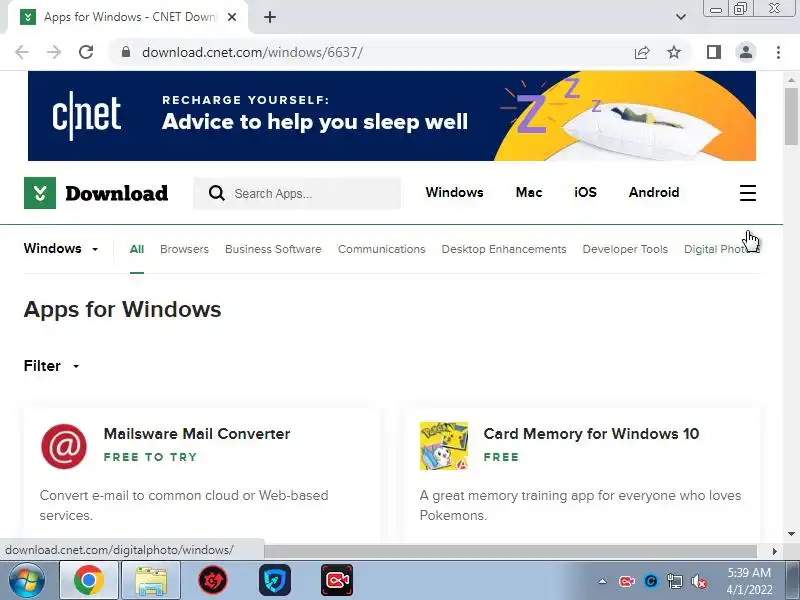Click the red Driver Booster taskbar icon
Image resolution: width=800 pixels, height=600 pixels.
tap(213, 581)
